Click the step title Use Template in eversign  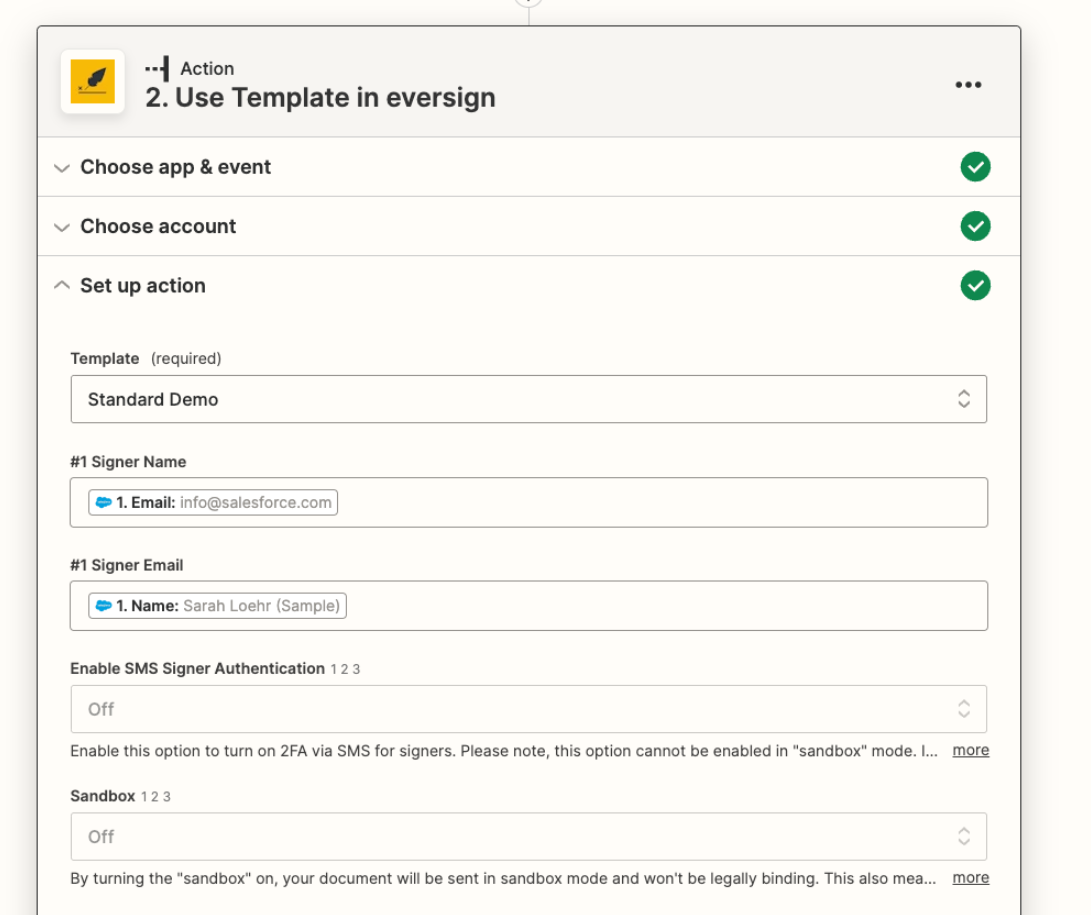coord(320,97)
